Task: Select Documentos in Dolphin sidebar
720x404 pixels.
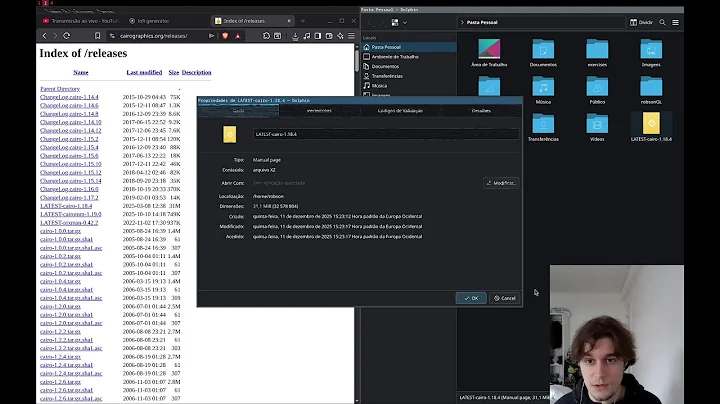Action: (x=409, y=66)
